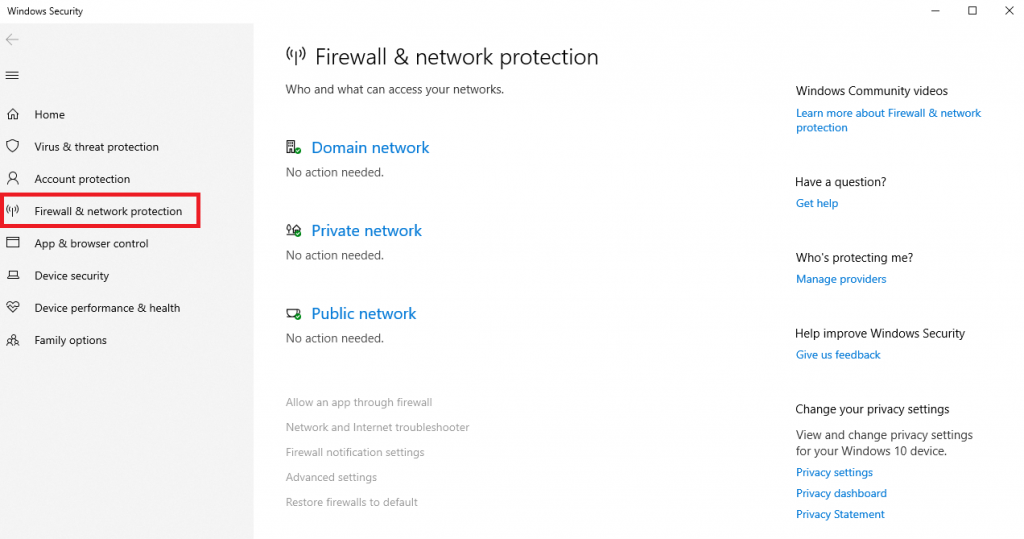Open the Privacy dashboard link
This screenshot has width=1024, height=539.
click(x=840, y=493)
